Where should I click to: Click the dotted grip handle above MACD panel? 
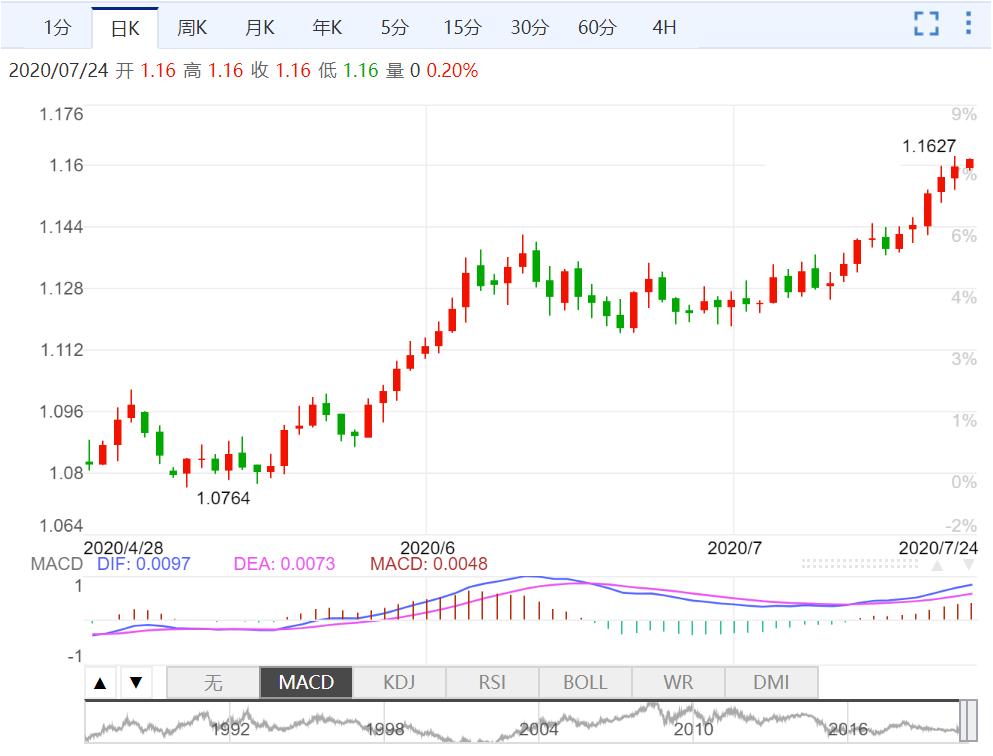click(860, 564)
